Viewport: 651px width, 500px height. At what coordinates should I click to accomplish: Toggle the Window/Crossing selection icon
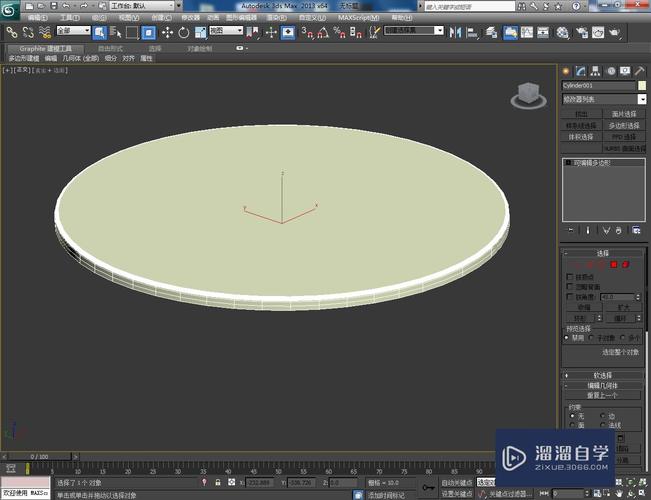pos(149,32)
